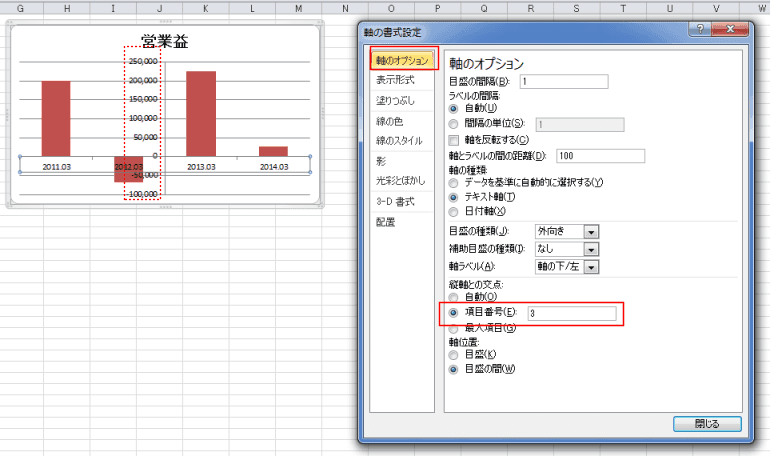Viewport: 770px width, 456px height.
Task: Select 項目番号(E) radio button
Action: pos(453,313)
